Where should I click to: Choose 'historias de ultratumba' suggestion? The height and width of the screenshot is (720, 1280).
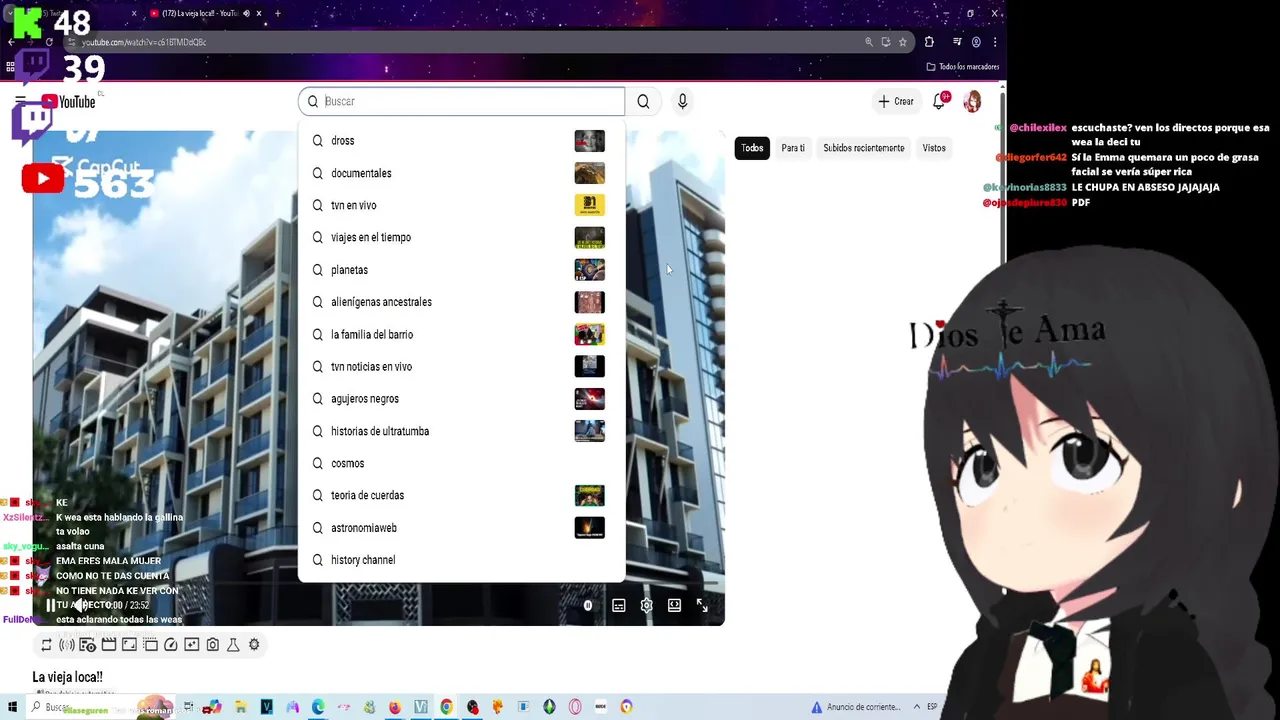point(461,431)
